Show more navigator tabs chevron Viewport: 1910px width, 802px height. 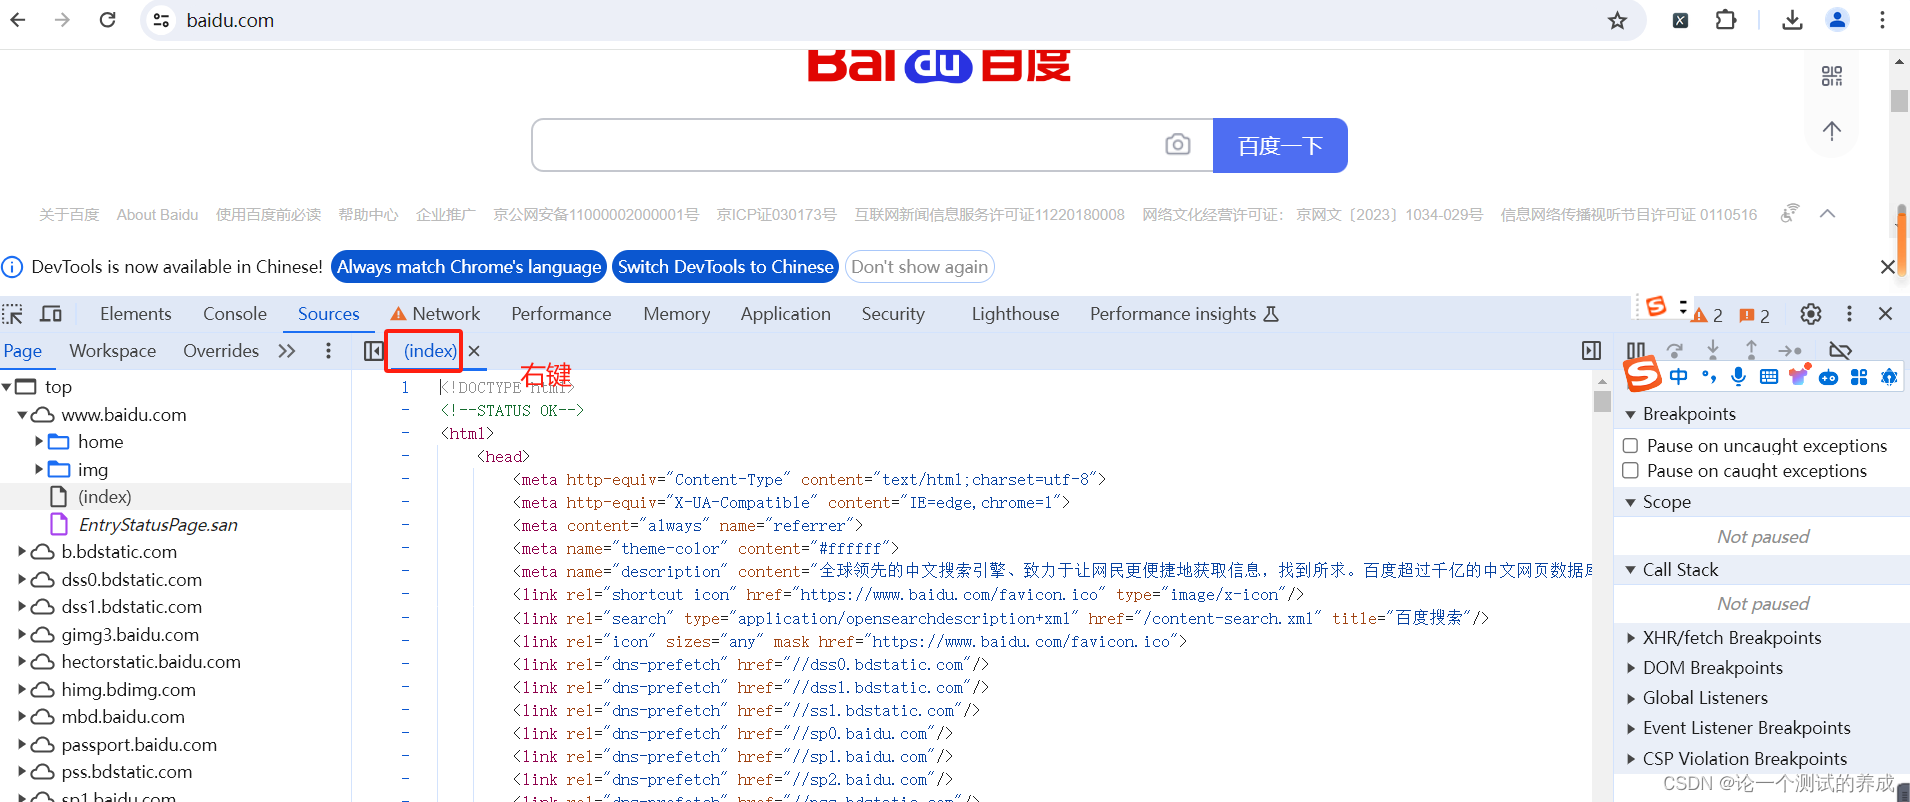287,351
